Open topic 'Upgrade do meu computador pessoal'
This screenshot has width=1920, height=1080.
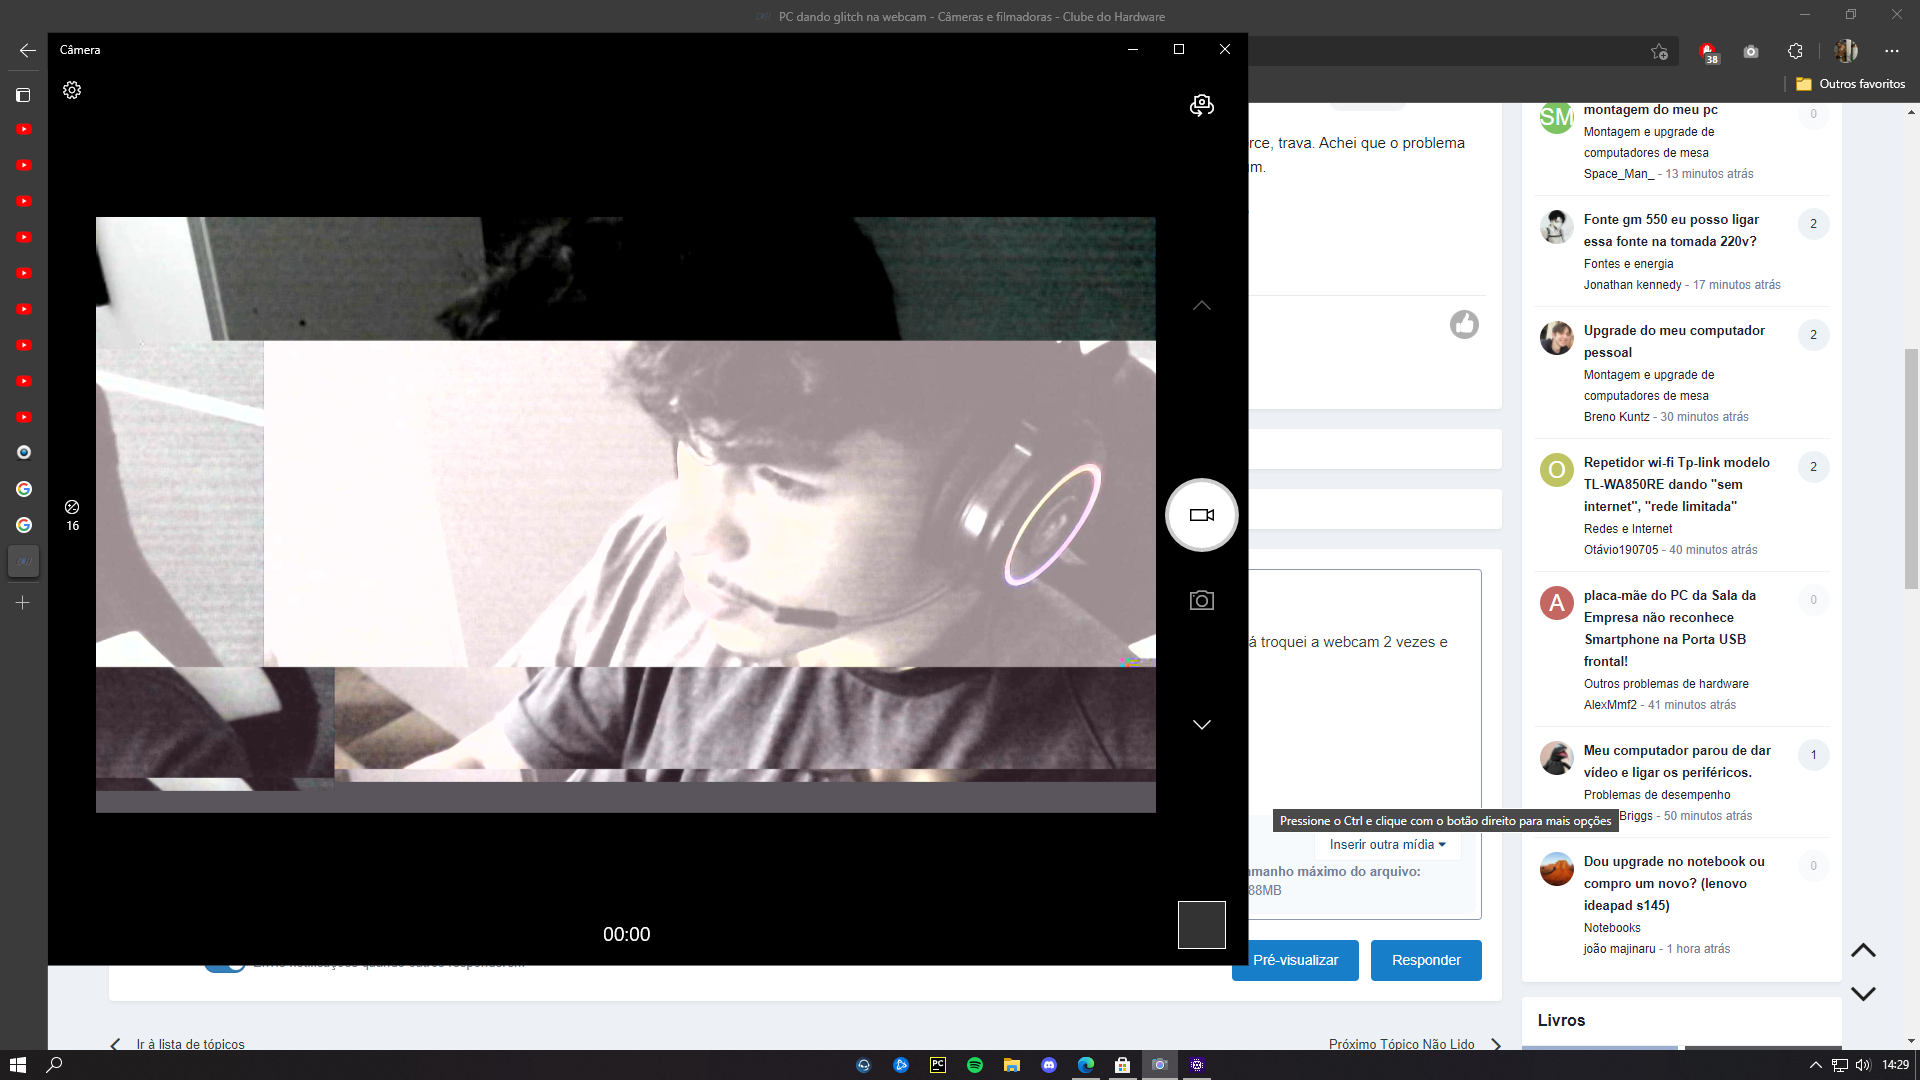click(x=1674, y=341)
